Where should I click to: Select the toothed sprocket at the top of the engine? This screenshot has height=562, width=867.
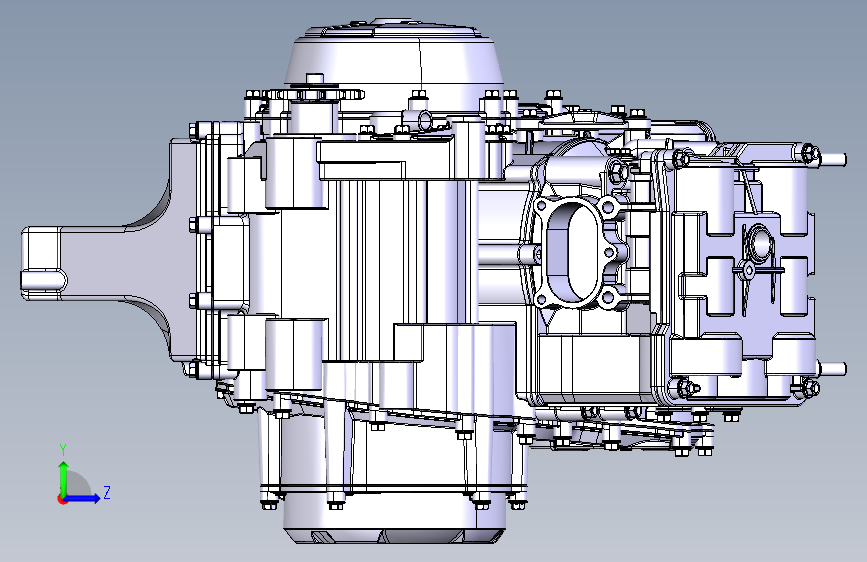[316, 95]
